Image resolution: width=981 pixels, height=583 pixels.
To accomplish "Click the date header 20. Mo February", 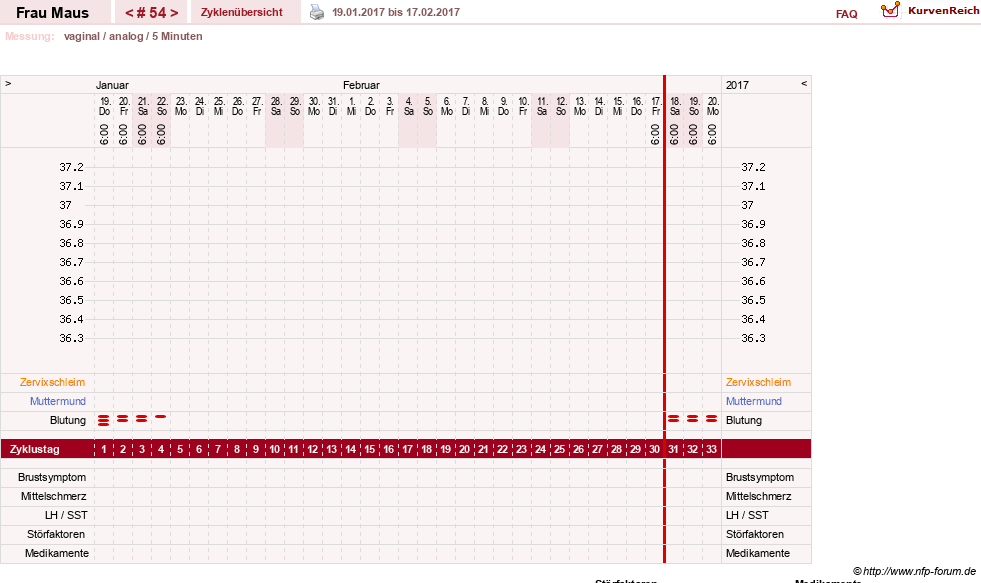I will (713, 106).
